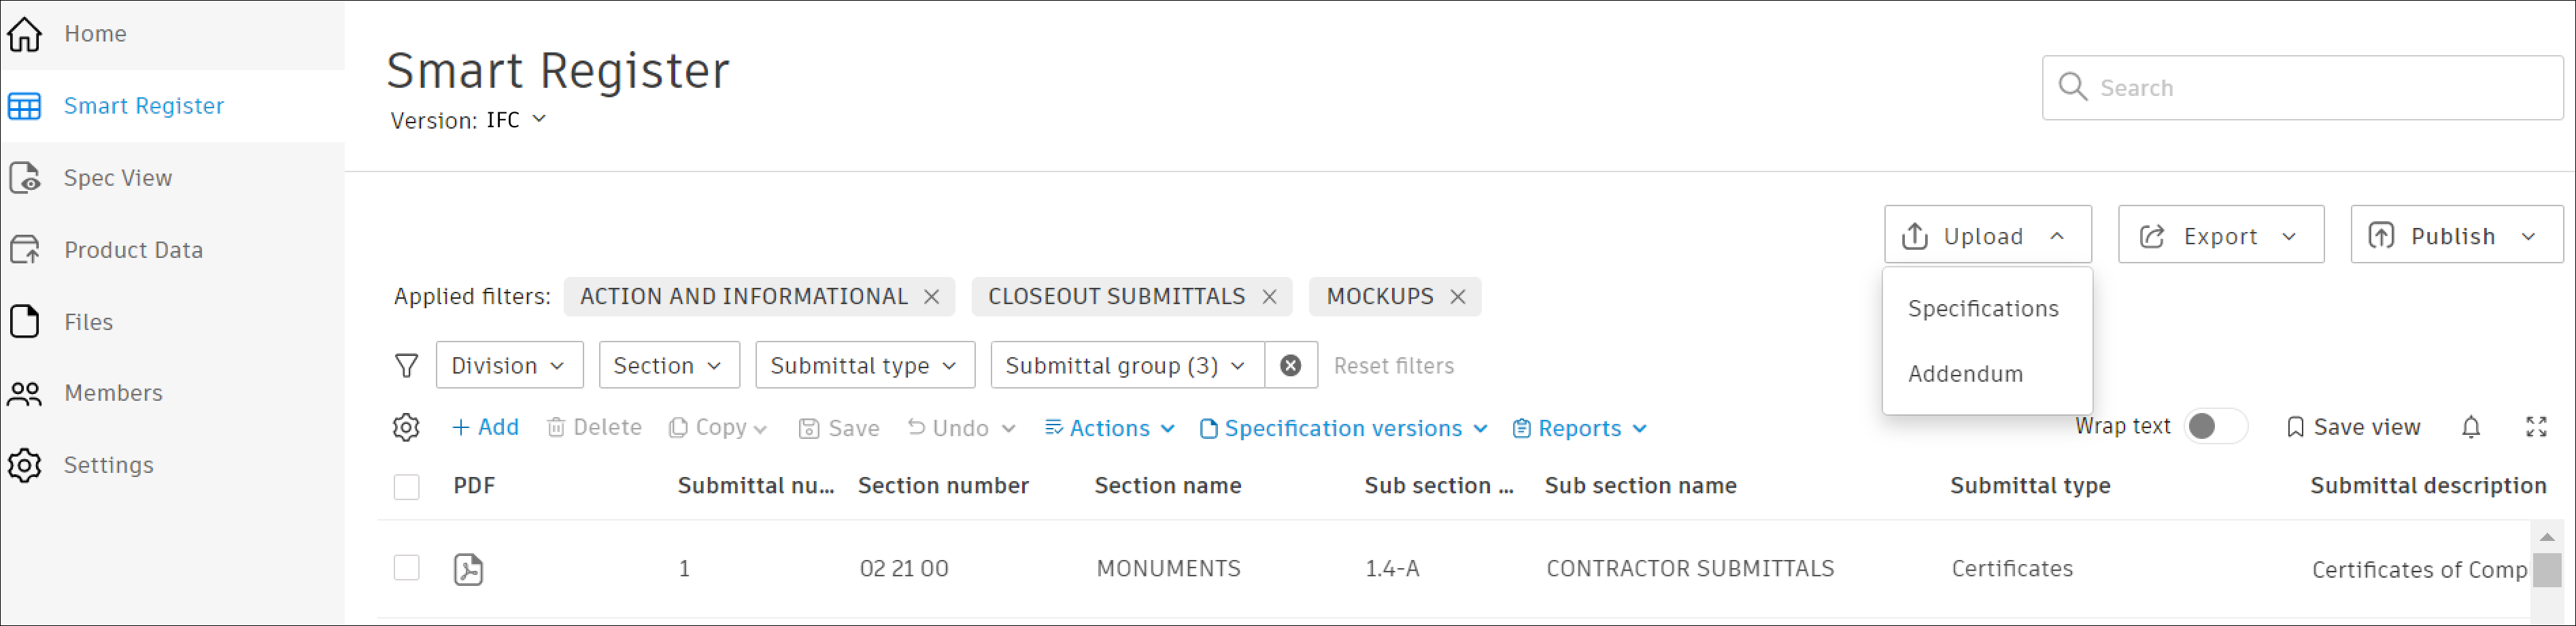
Task: Open the notifications bell icon
Action: [x=2470, y=428]
